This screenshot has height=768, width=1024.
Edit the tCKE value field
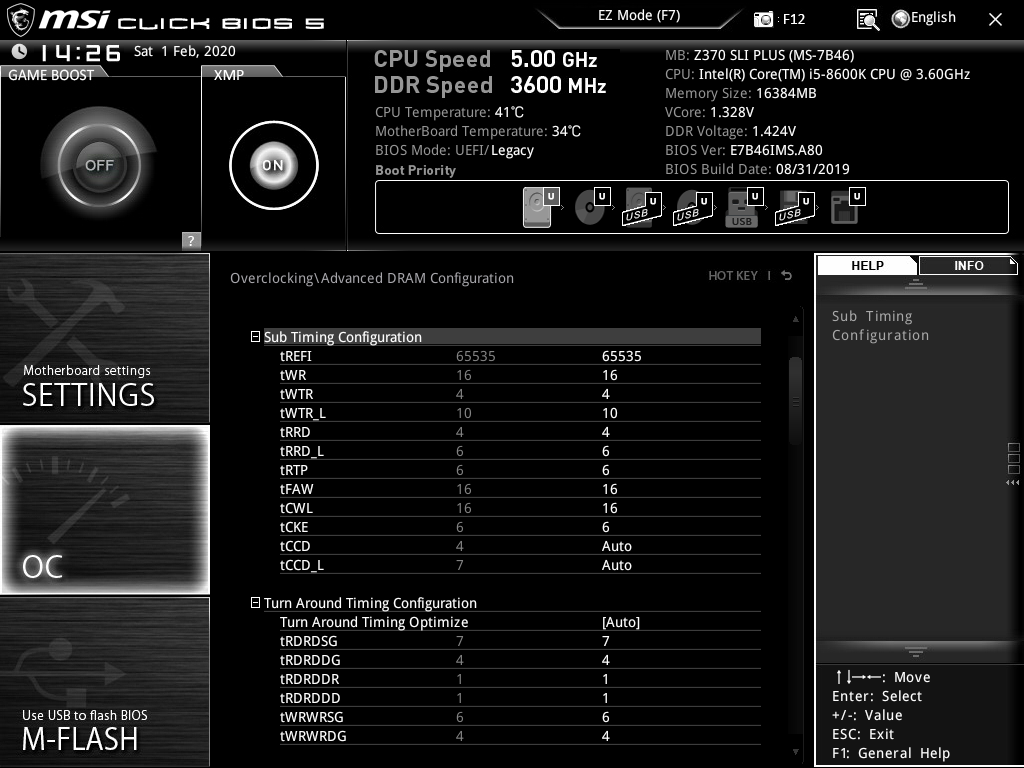tap(605, 526)
